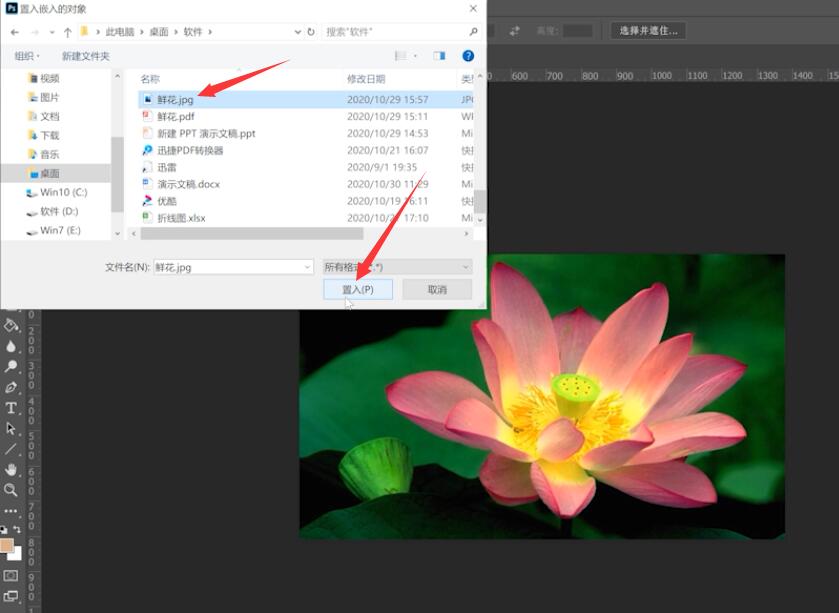
Task: Select the Blur tool
Action: tap(11, 346)
